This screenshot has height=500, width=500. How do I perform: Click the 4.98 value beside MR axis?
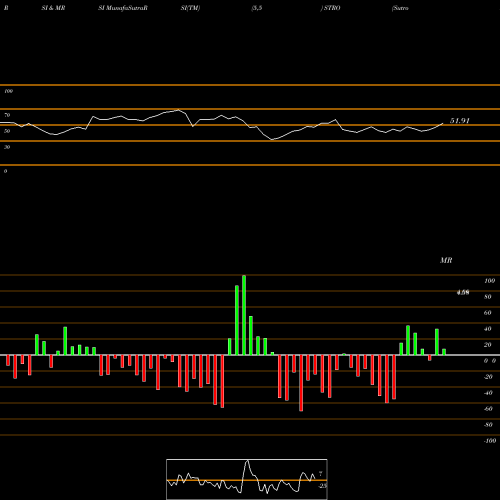(x=463, y=292)
